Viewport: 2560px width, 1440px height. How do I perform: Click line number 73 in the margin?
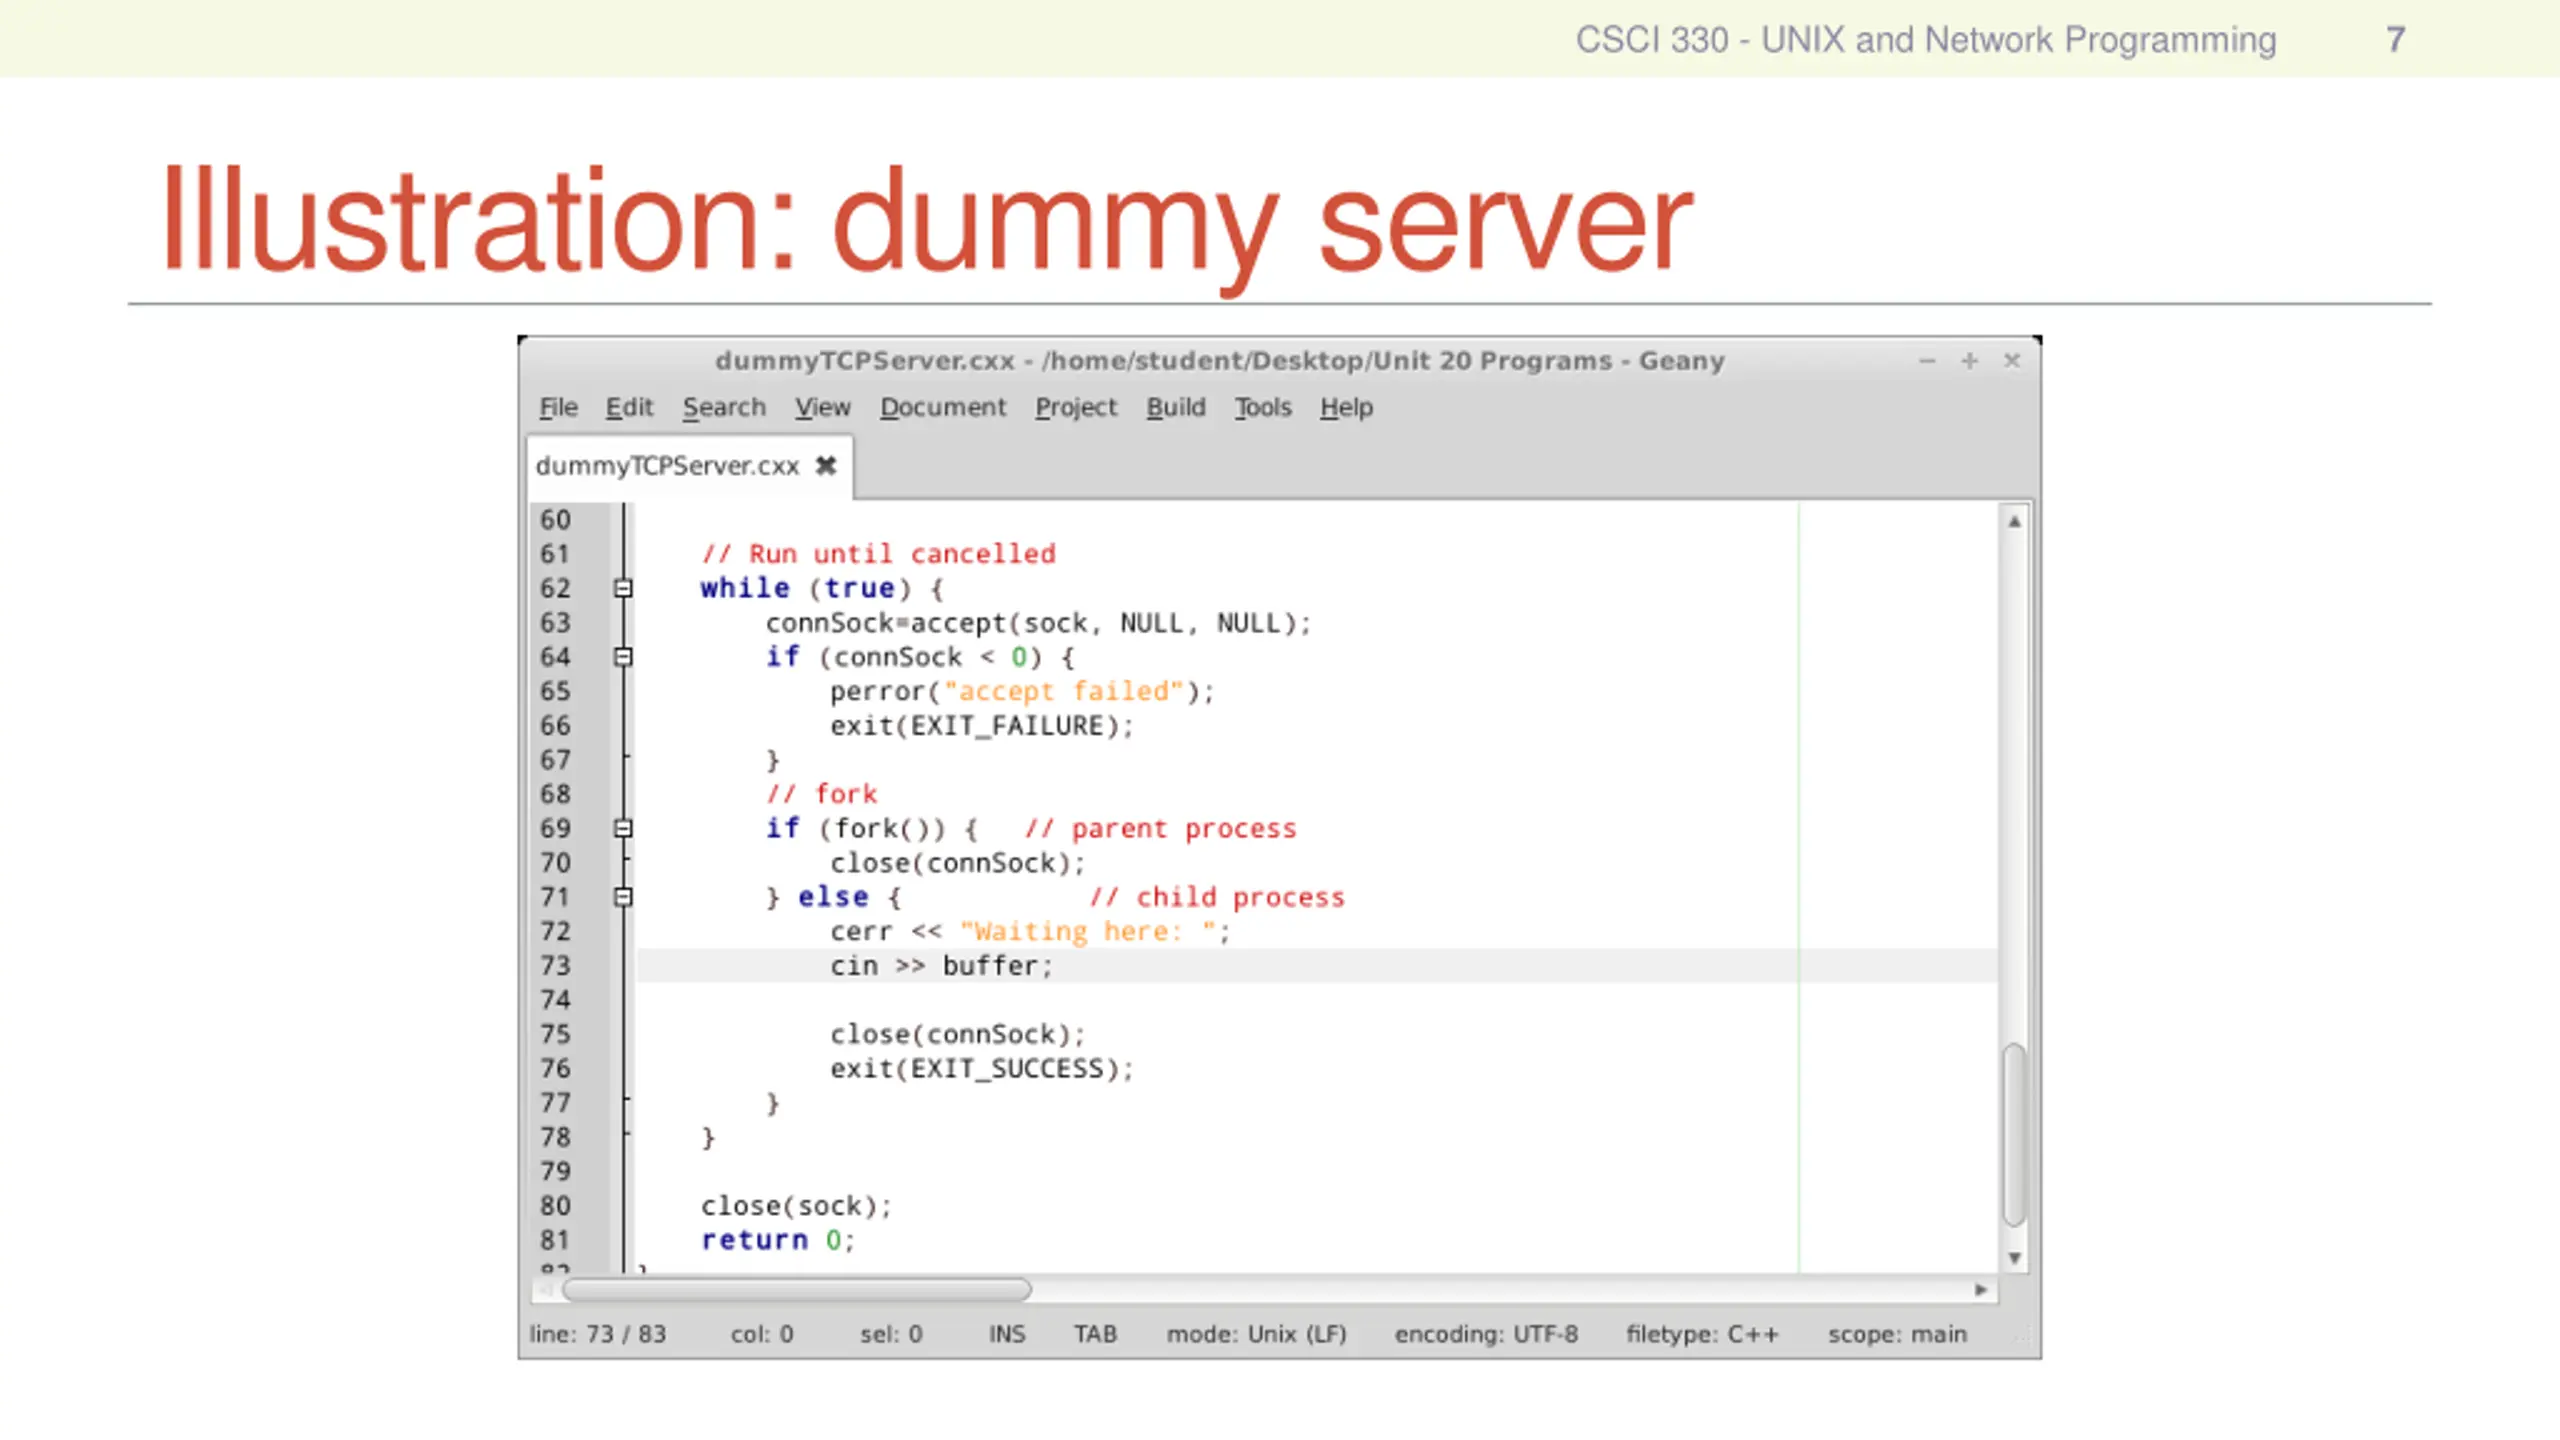point(556,966)
